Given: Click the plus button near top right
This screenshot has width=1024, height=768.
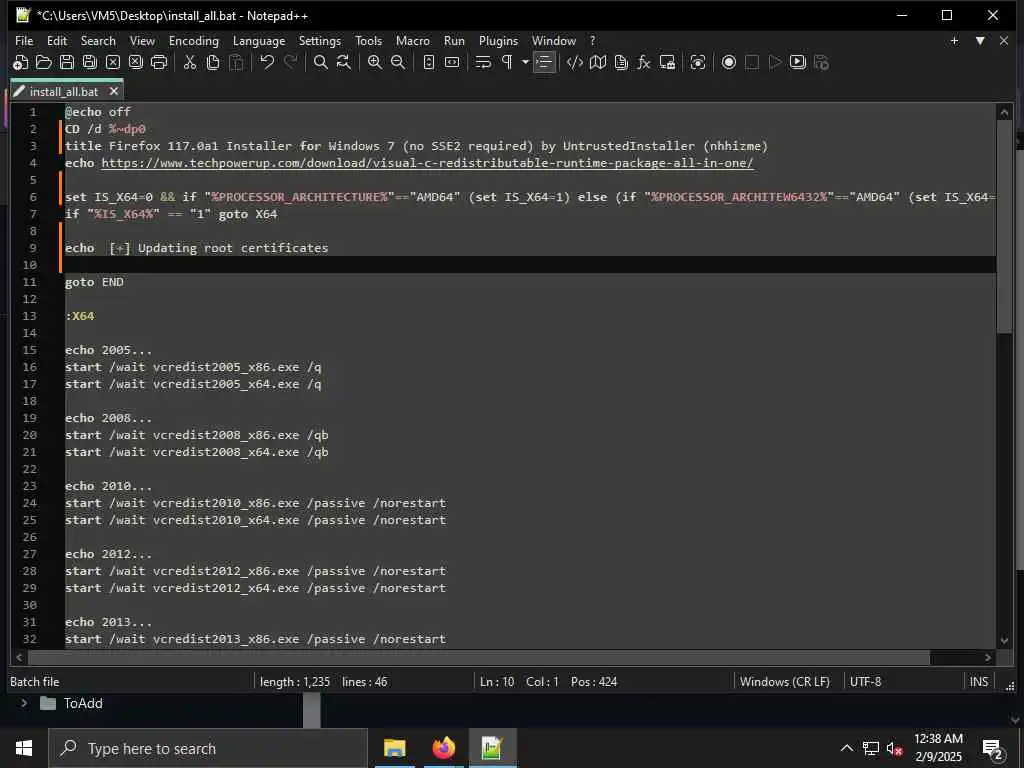Looking at the screenshot, I should (954, 40).
